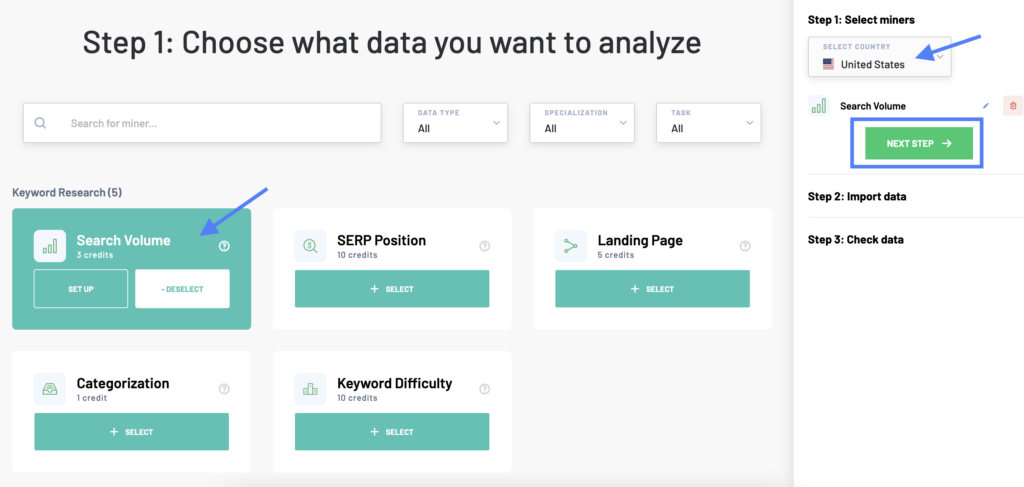Click the green Next Step button

pyautogui.click(x=919, y=144)
